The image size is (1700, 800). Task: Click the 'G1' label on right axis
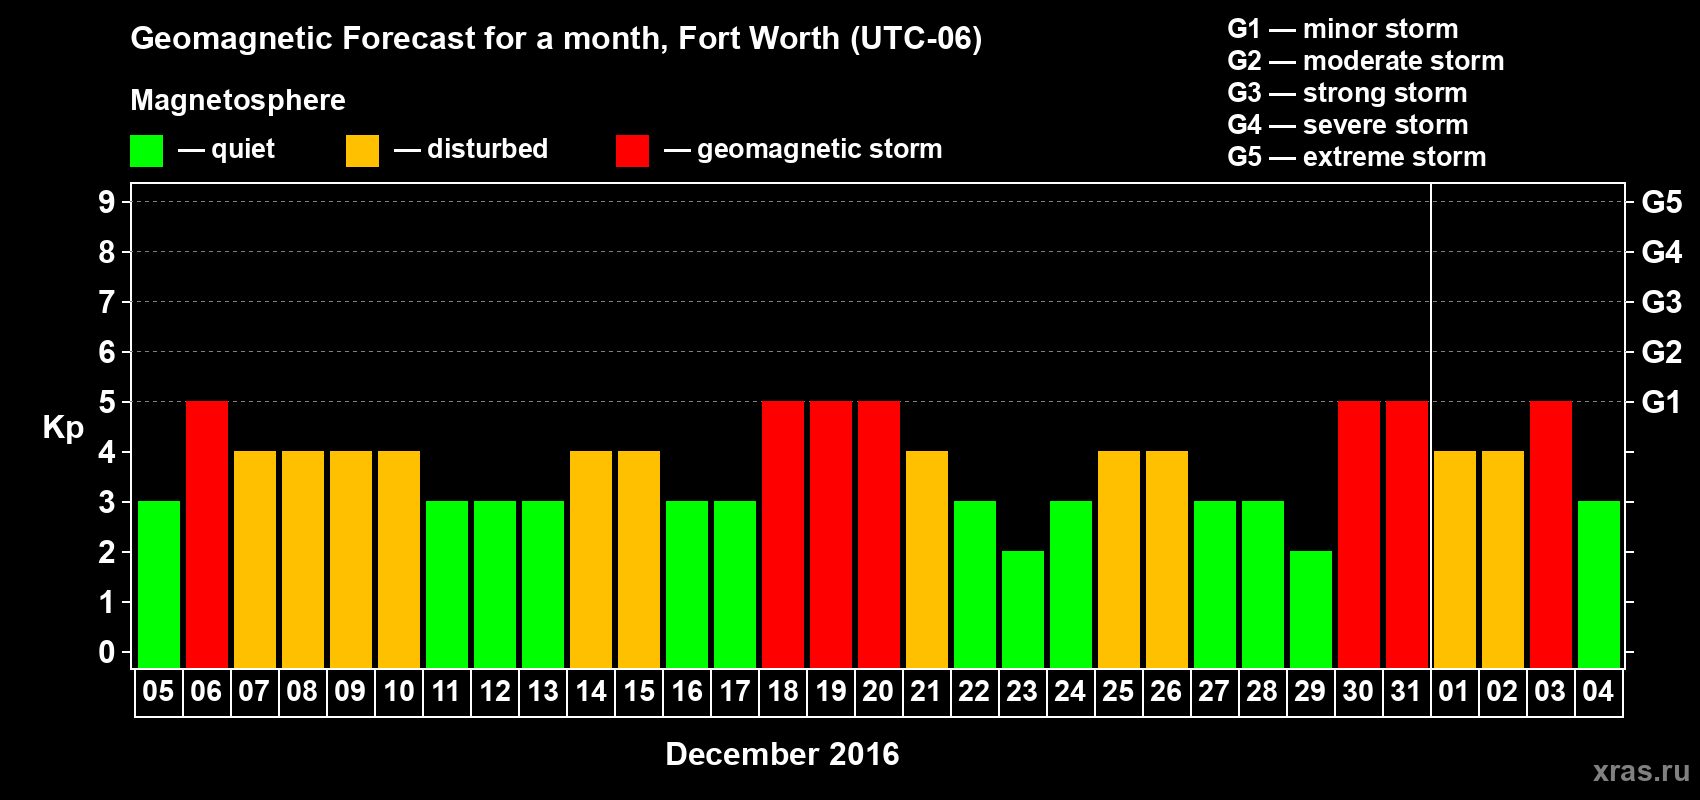(1661, 402)
